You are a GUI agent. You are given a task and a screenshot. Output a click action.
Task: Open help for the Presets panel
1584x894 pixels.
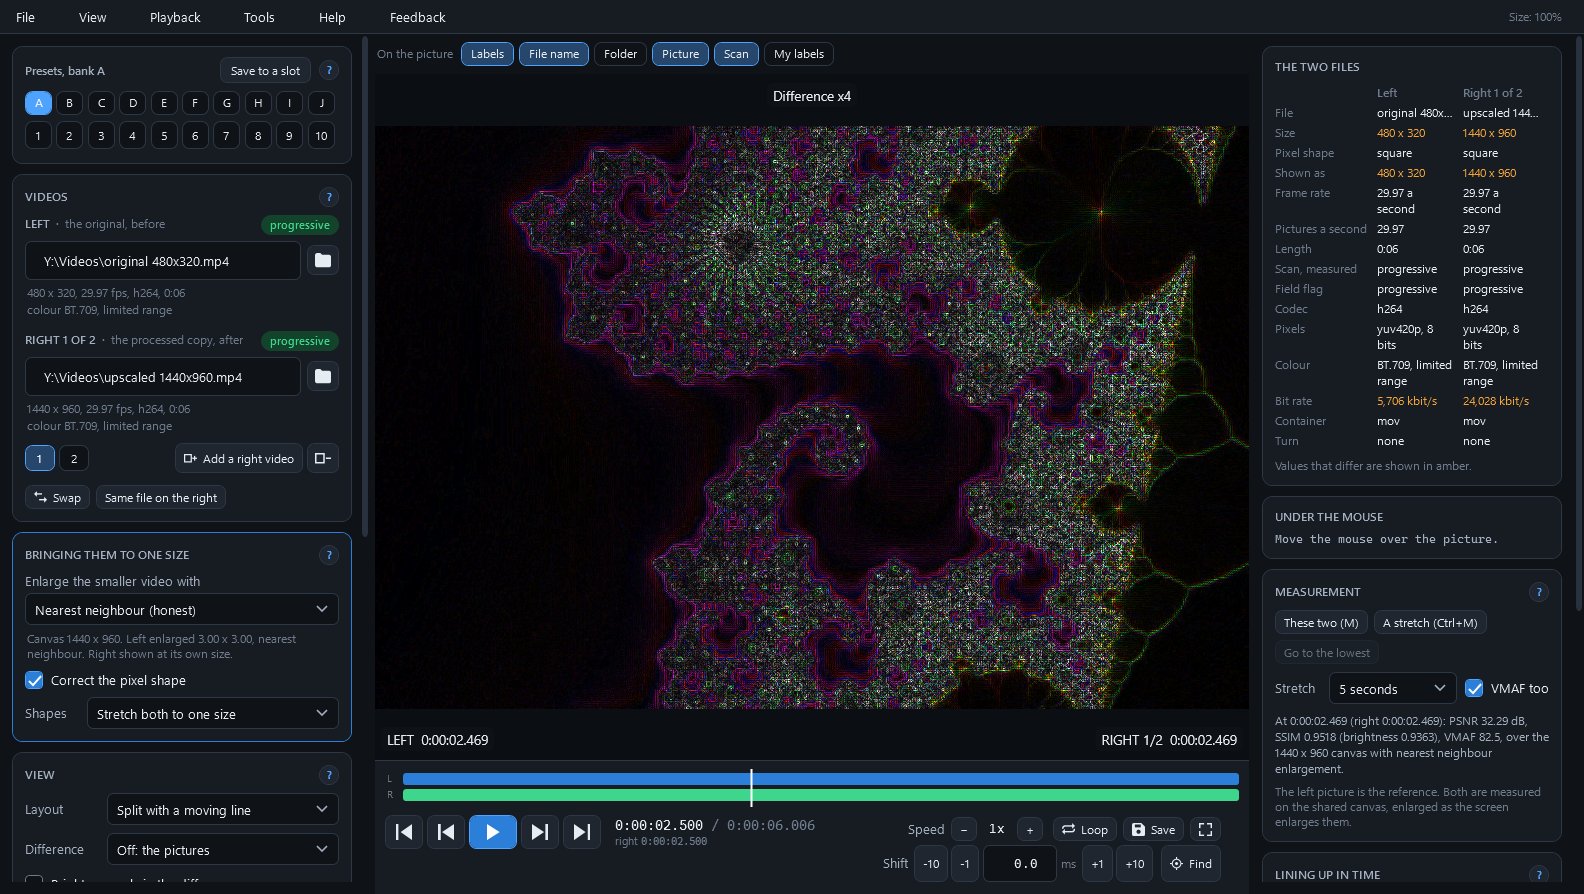329,71
